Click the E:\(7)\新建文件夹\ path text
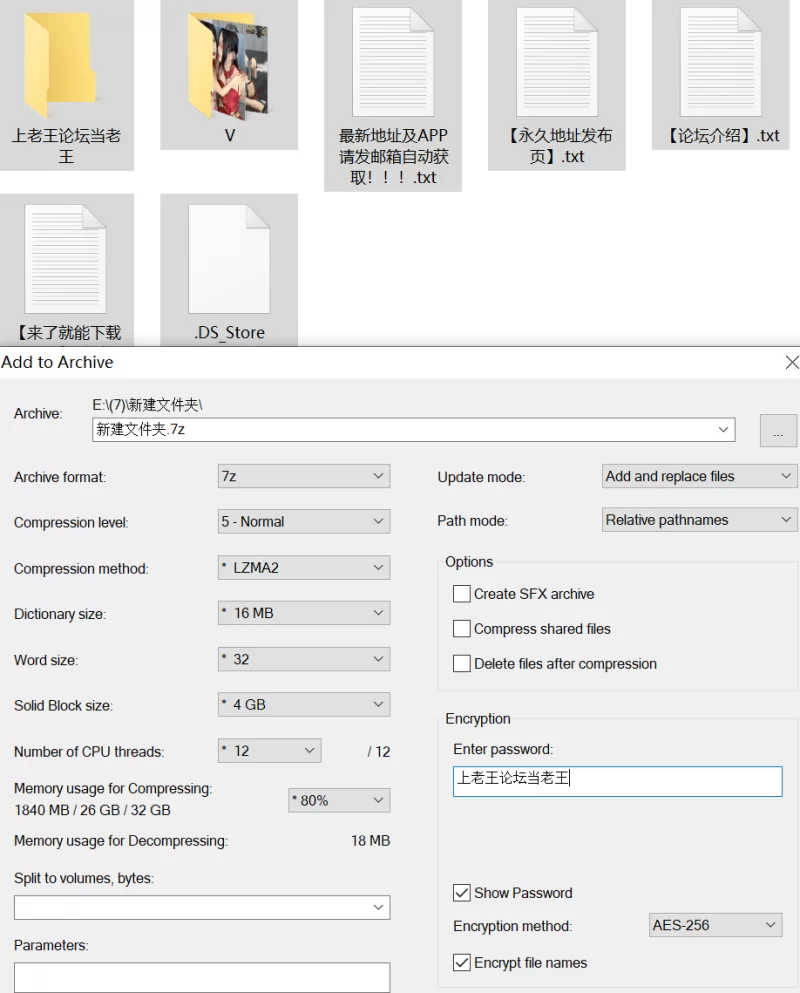Image resolution: width=800 pixels, height=993 pixels. (x=148, y=405)
